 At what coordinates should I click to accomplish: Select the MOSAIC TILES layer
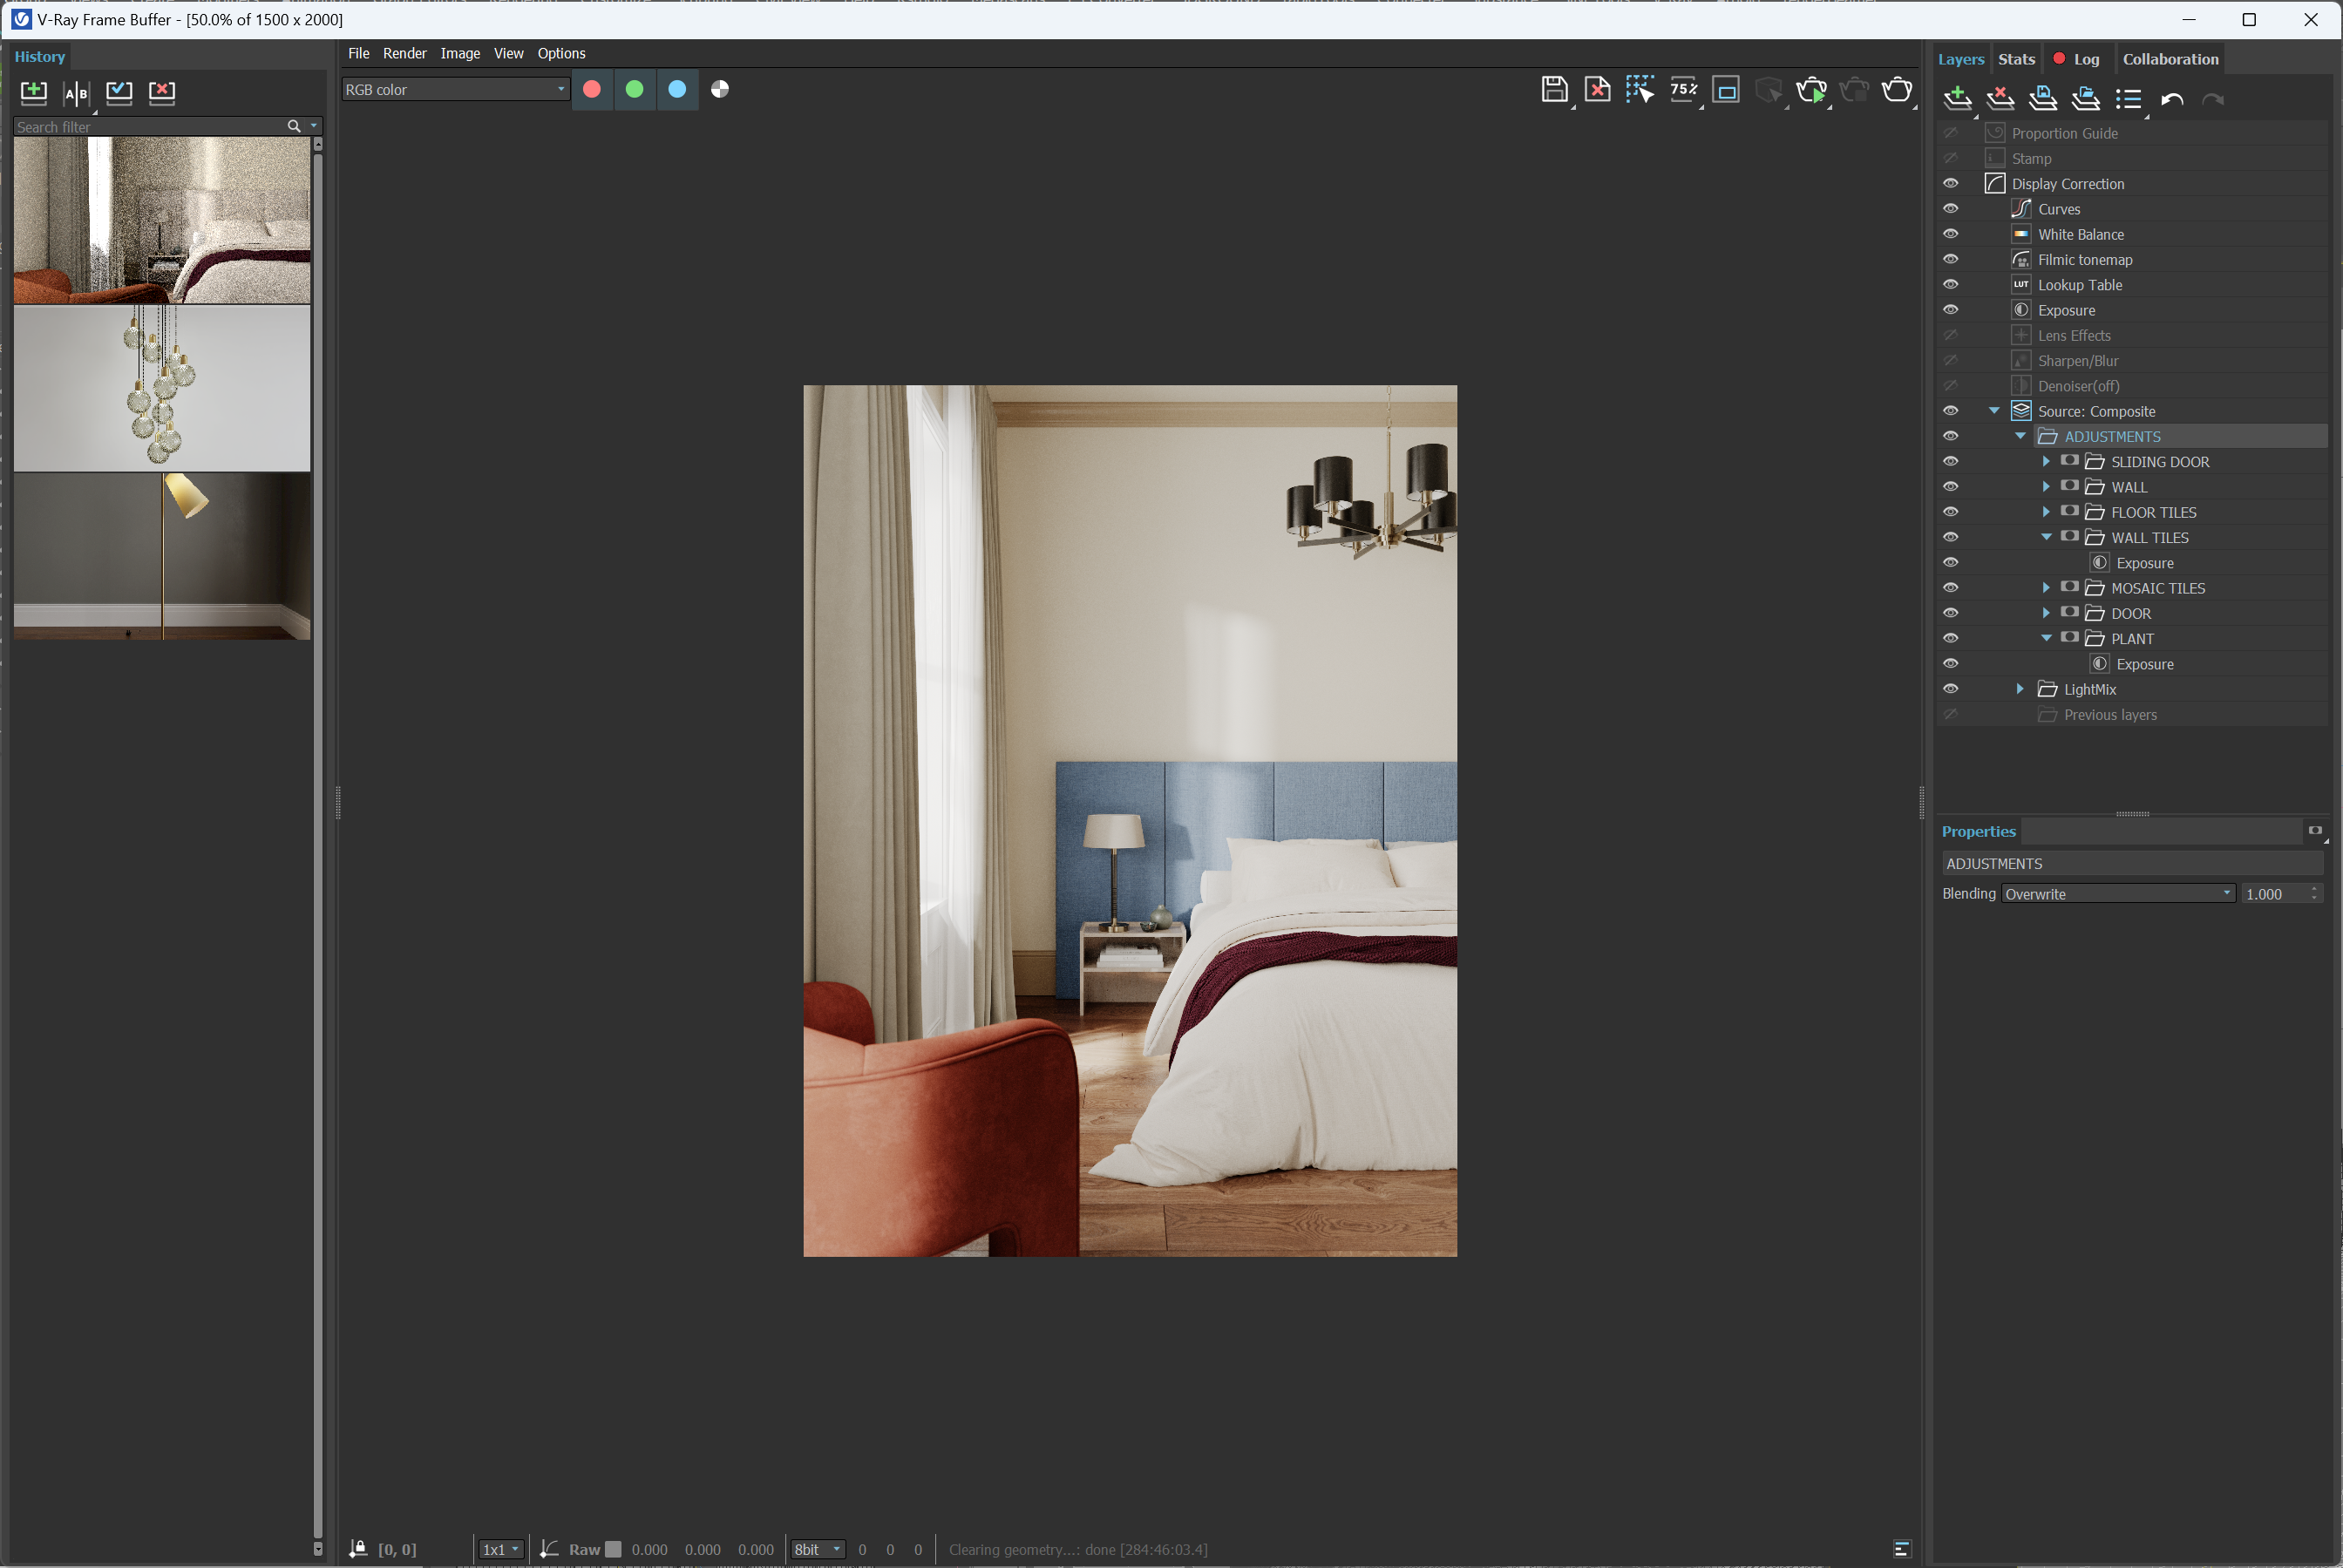point(2157,588)
